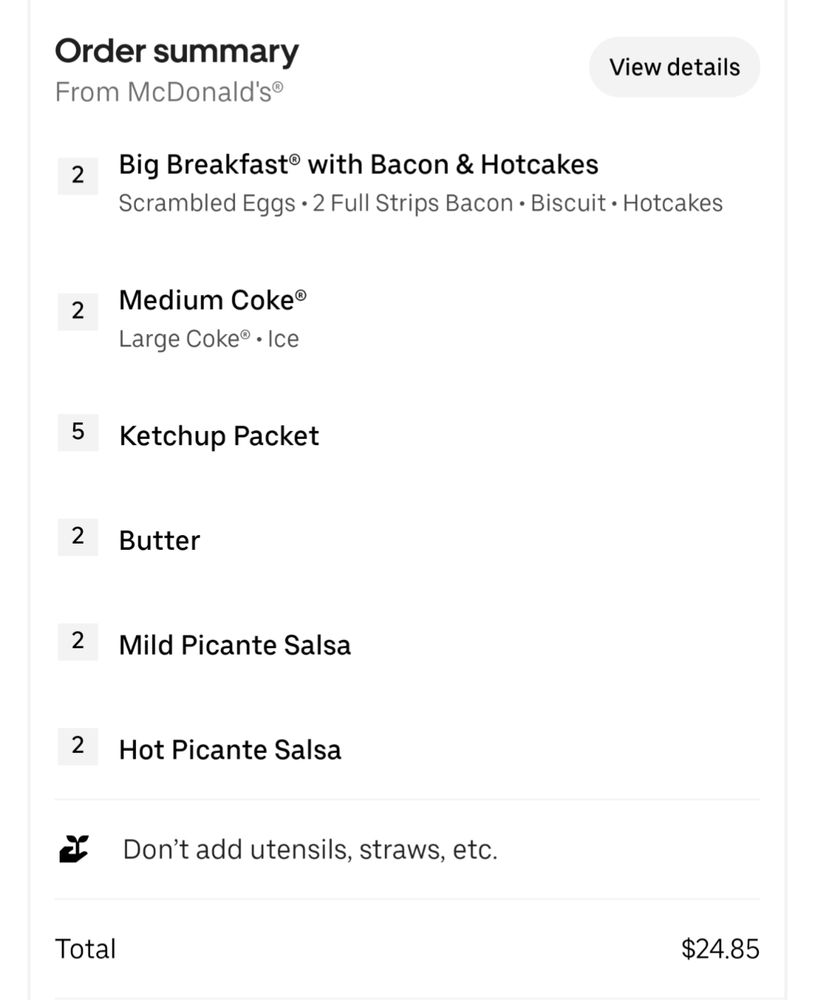Click Don't add utensils, straws text
The height and width of the screenshot is (1000, 815).
[310, 850]
